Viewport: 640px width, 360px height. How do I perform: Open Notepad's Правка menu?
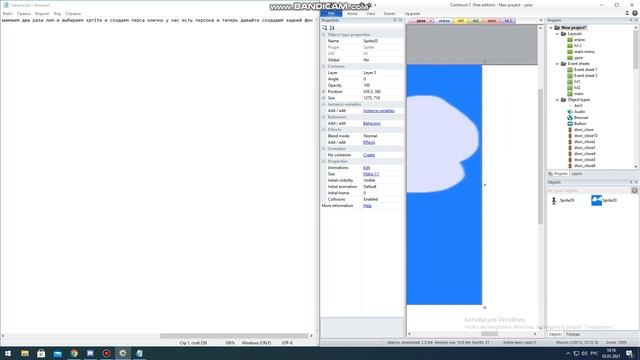[24, 13]
